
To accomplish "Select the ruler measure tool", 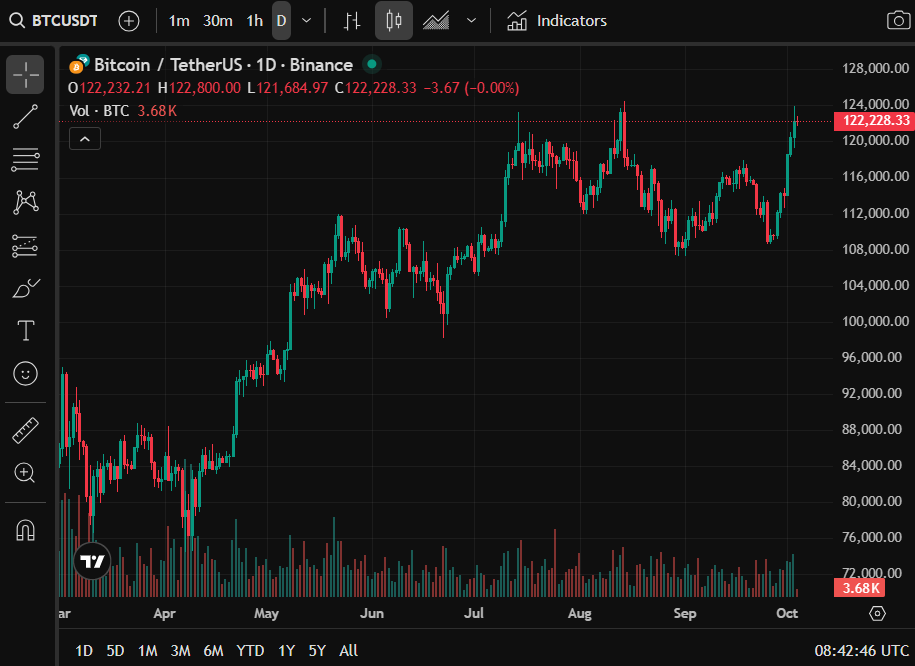I will click(25, 431).
